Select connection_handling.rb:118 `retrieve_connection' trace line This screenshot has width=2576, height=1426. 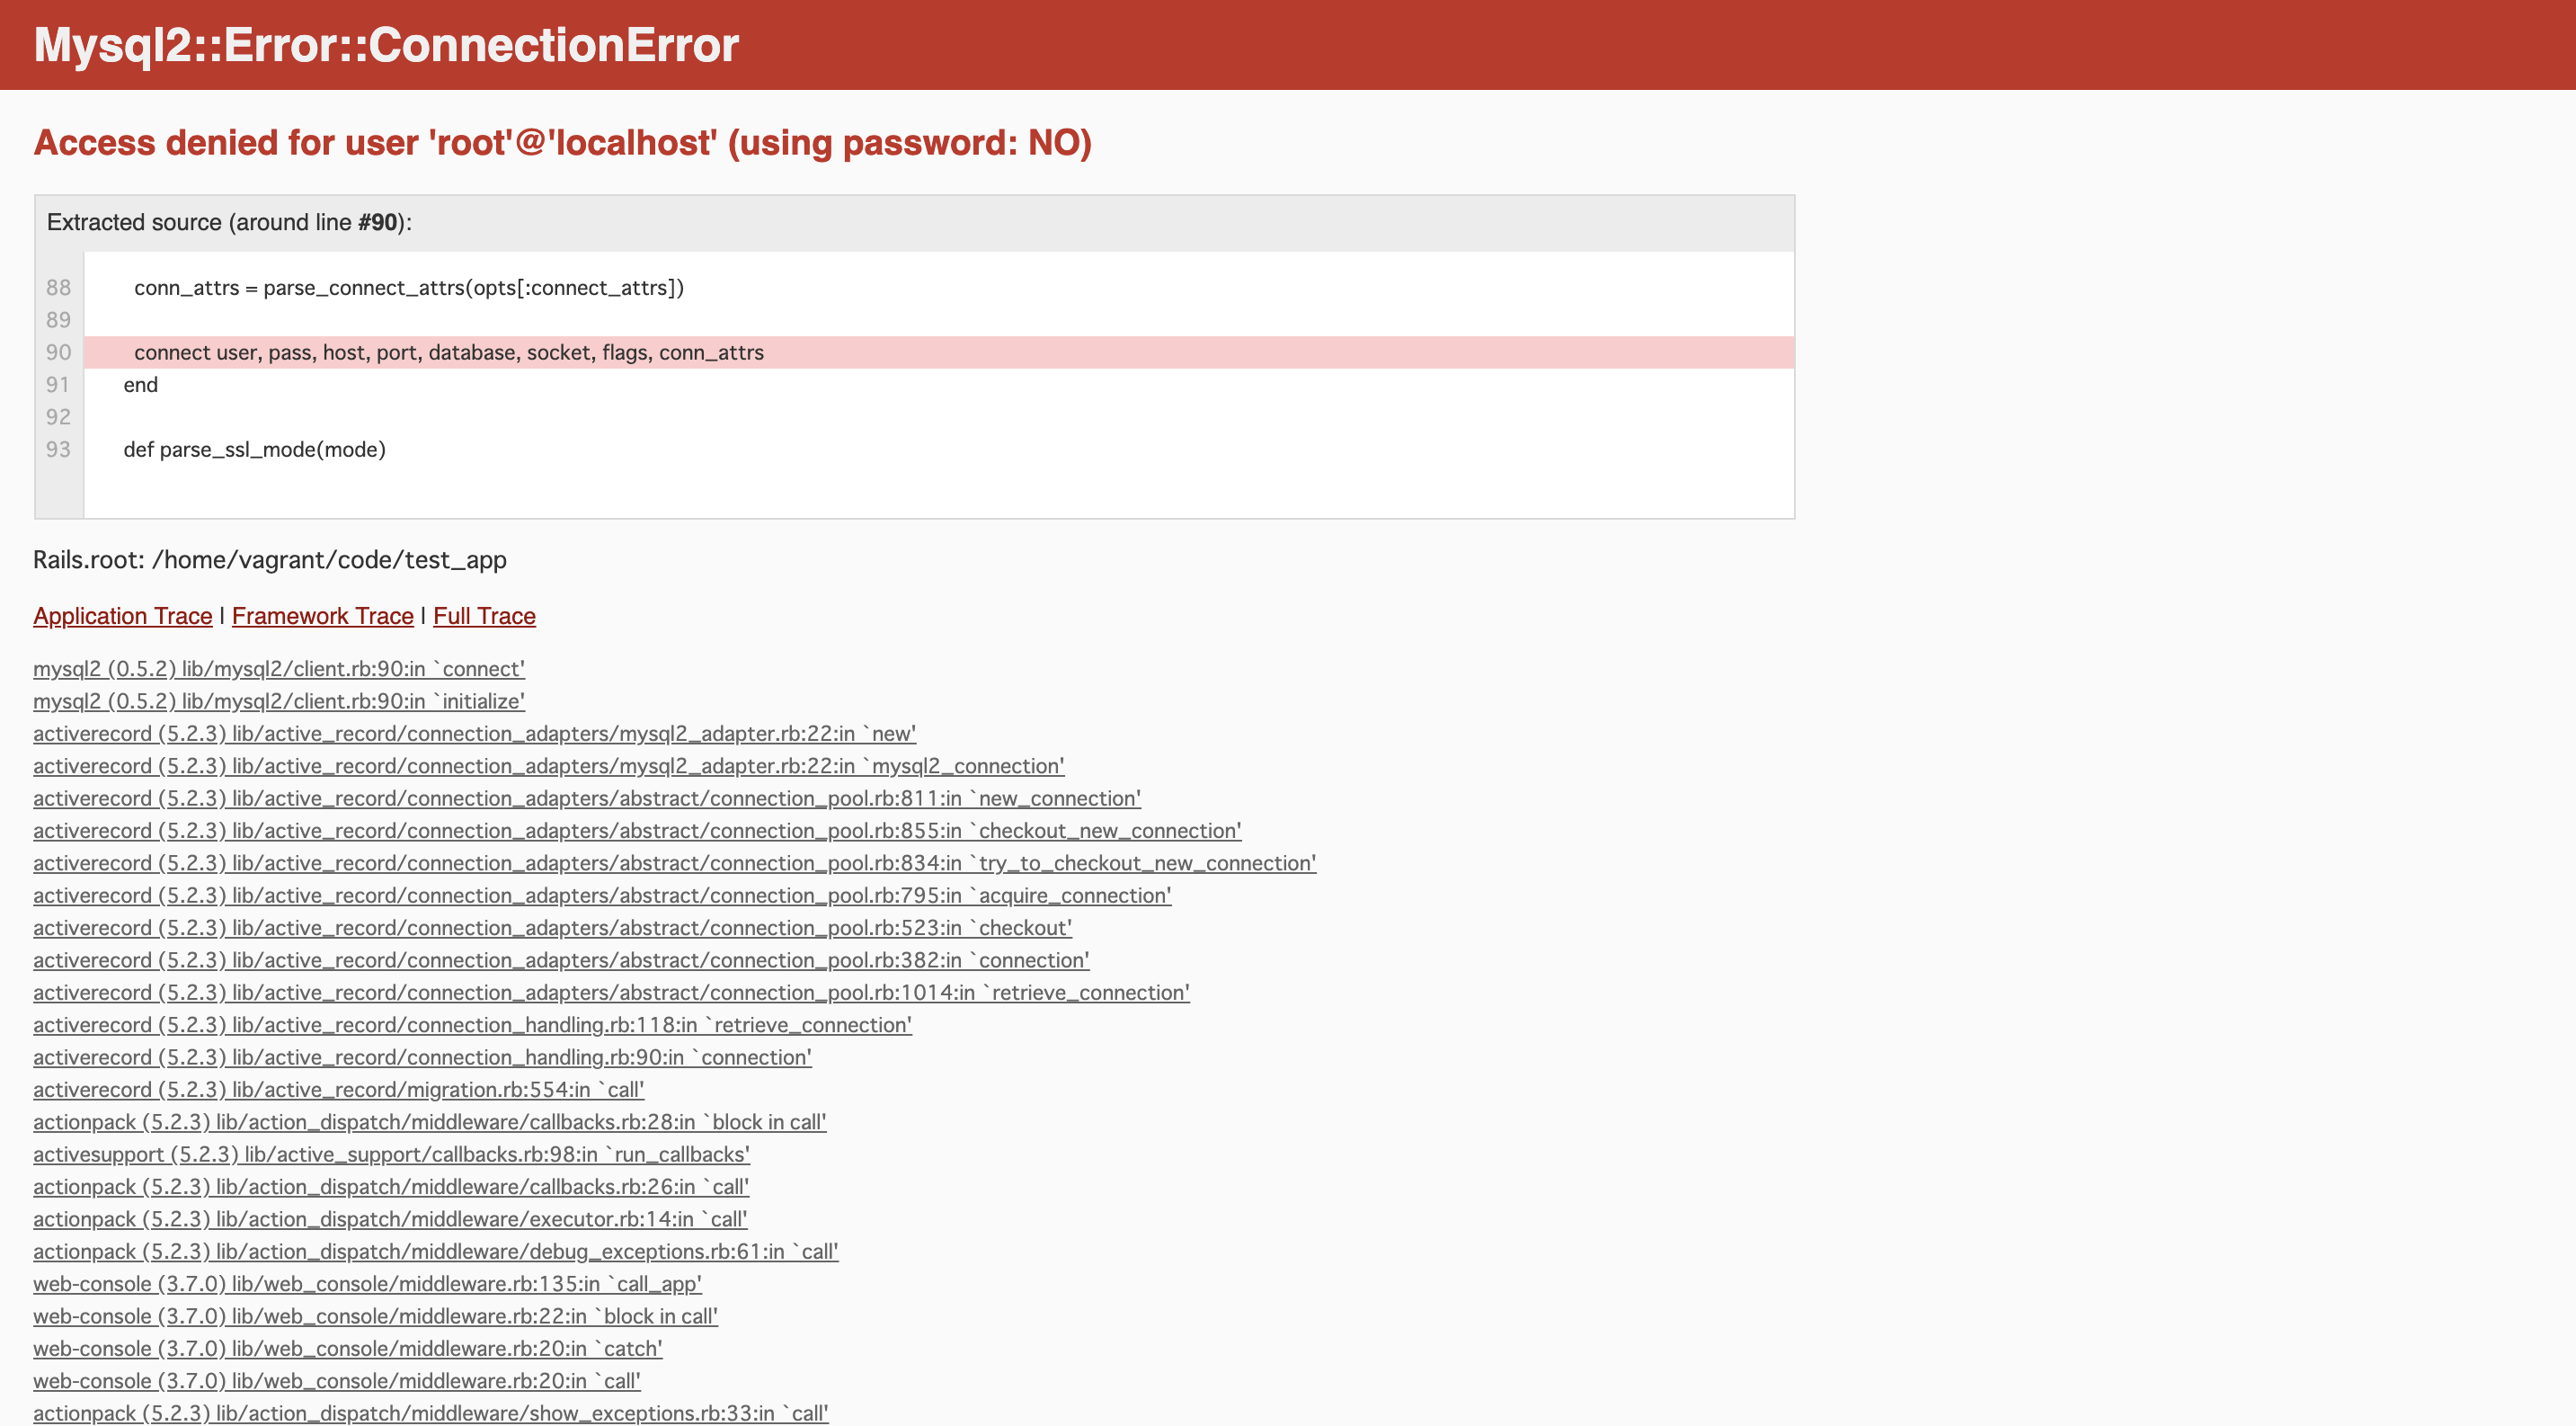click(x=472, y=1025)
